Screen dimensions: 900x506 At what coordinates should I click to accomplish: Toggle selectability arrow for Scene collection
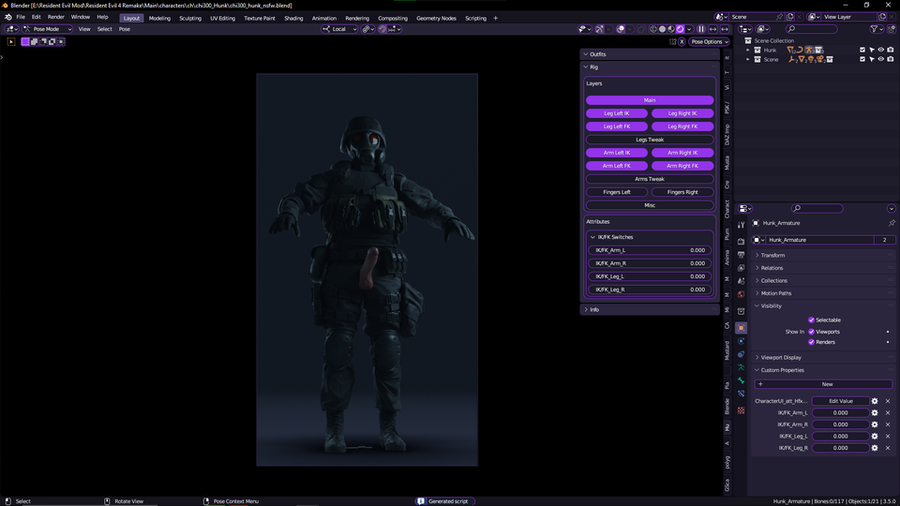click(x=872, y=59)
